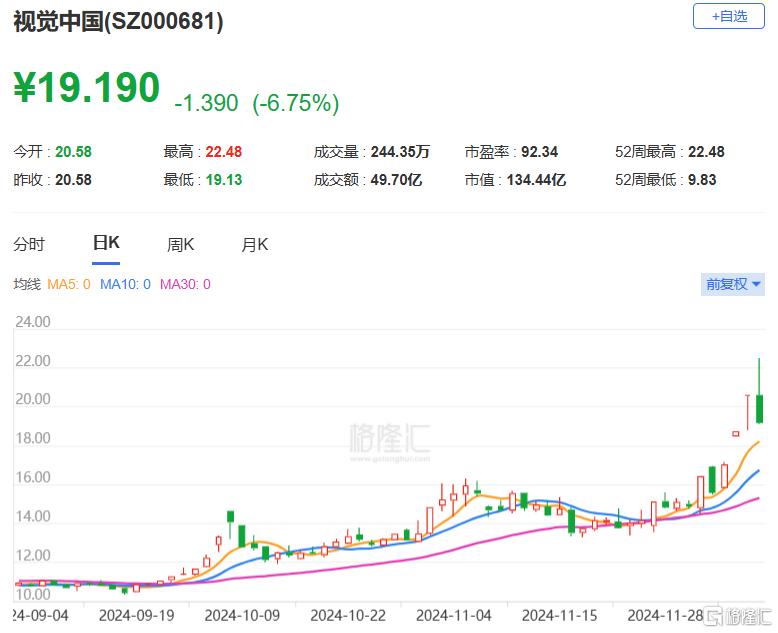778x633 pixels.
Task: Click 成交量 value 244.35万
Action: coord(400,152)
